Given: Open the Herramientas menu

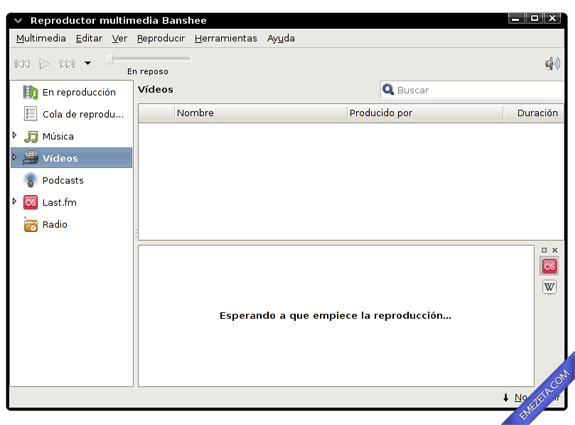Looking at the screenshot, I should click(x=226, y=39).
